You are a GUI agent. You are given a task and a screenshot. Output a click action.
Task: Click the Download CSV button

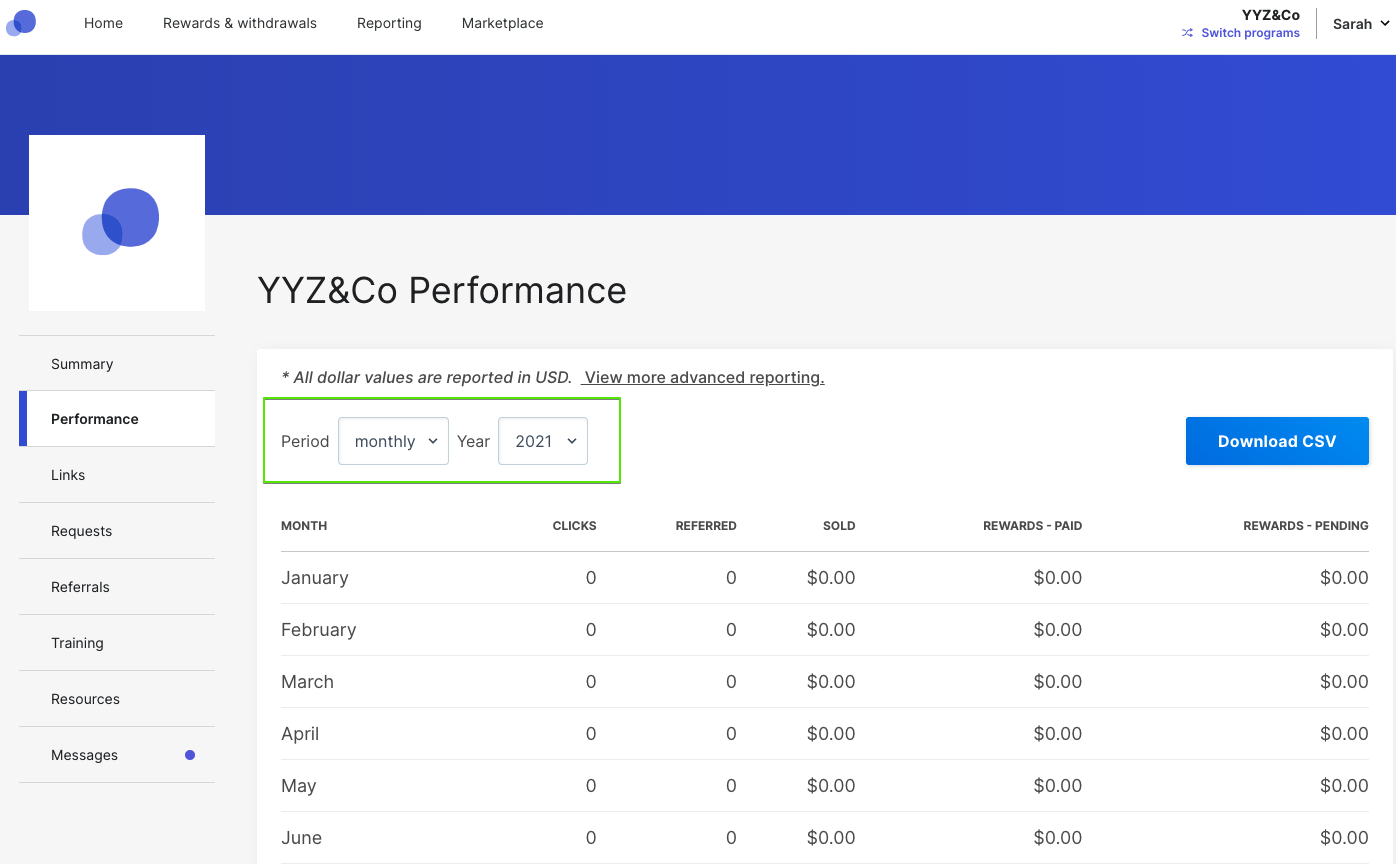pyautogui.click(x=1277, y=440)
